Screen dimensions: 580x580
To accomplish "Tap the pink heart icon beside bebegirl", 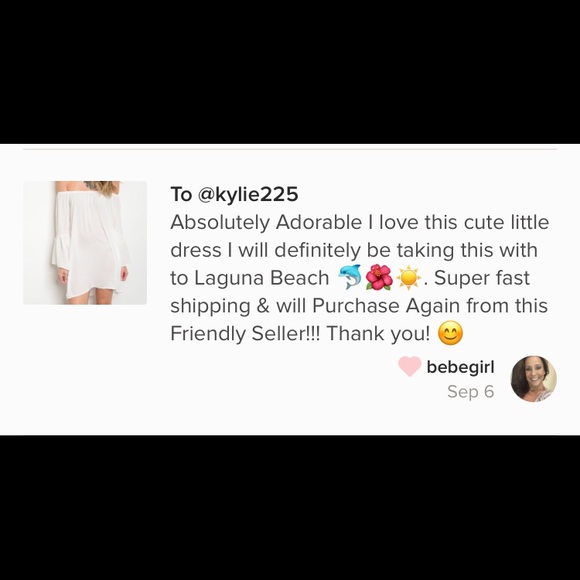I will pos(409,366).
